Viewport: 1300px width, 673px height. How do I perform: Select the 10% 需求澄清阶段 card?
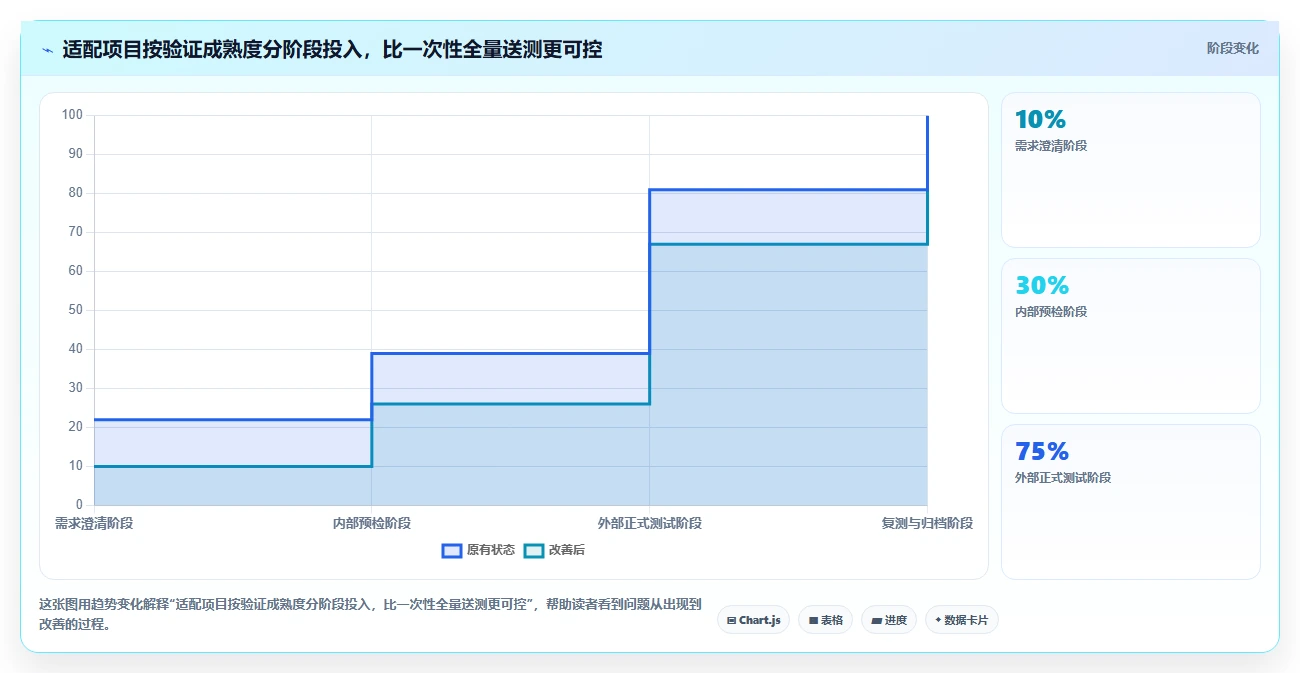1131,170
